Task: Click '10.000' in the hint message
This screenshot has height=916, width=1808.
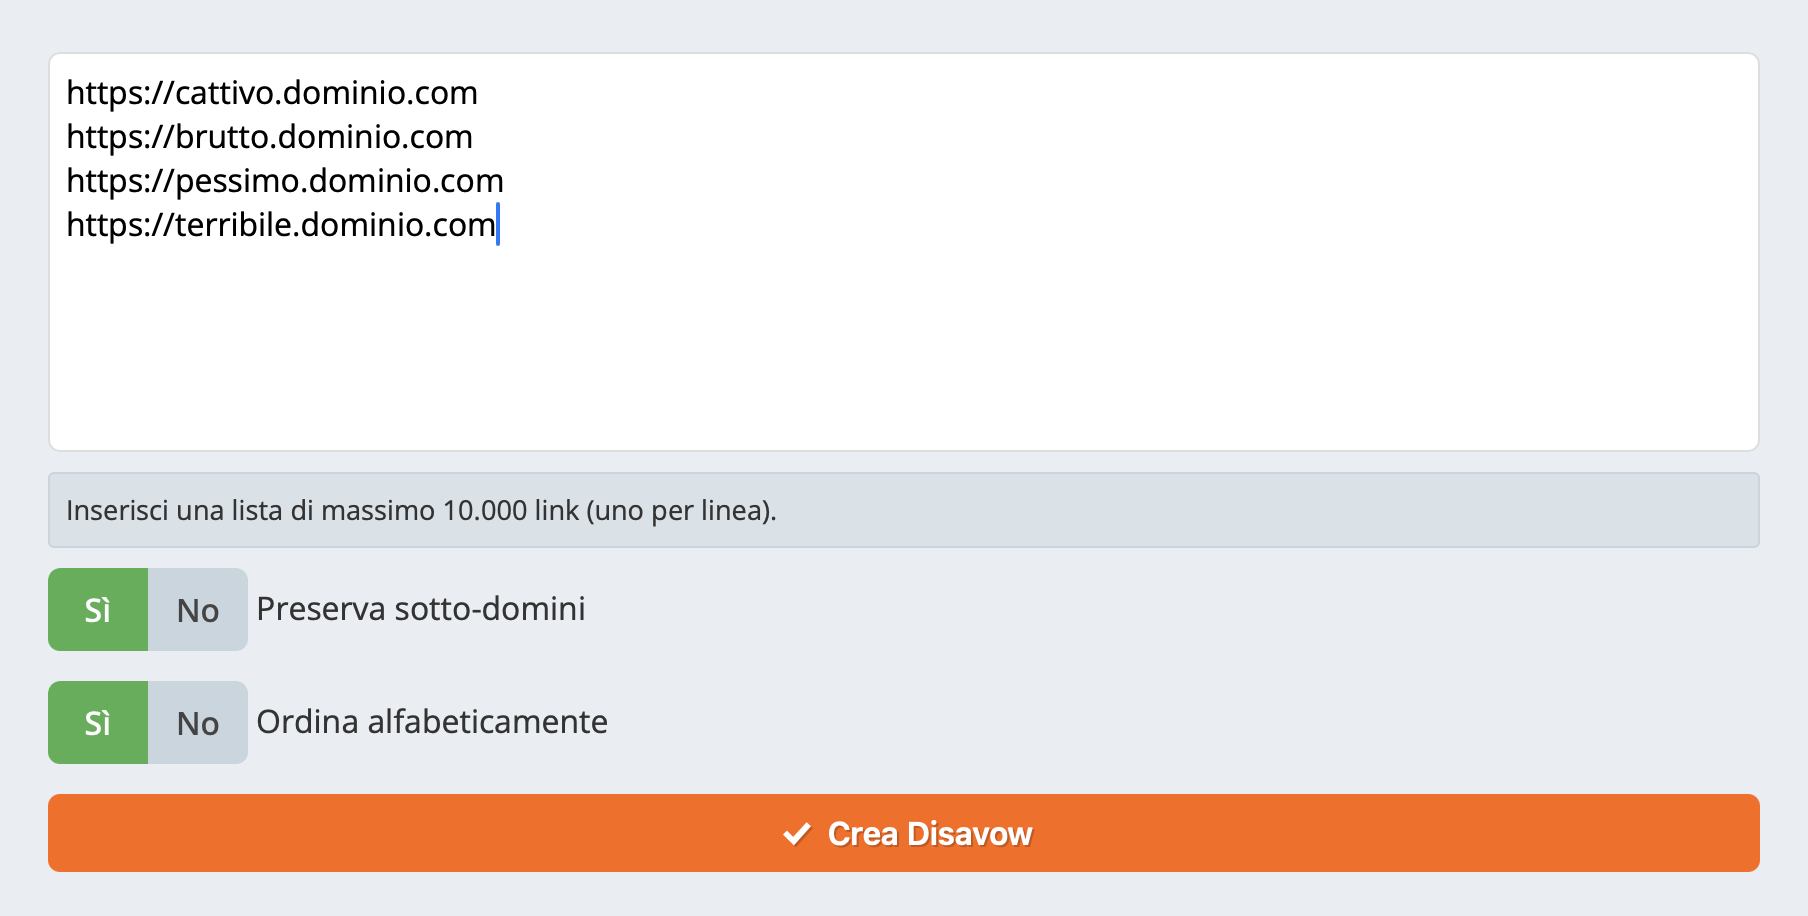Action: coord(485,511)
